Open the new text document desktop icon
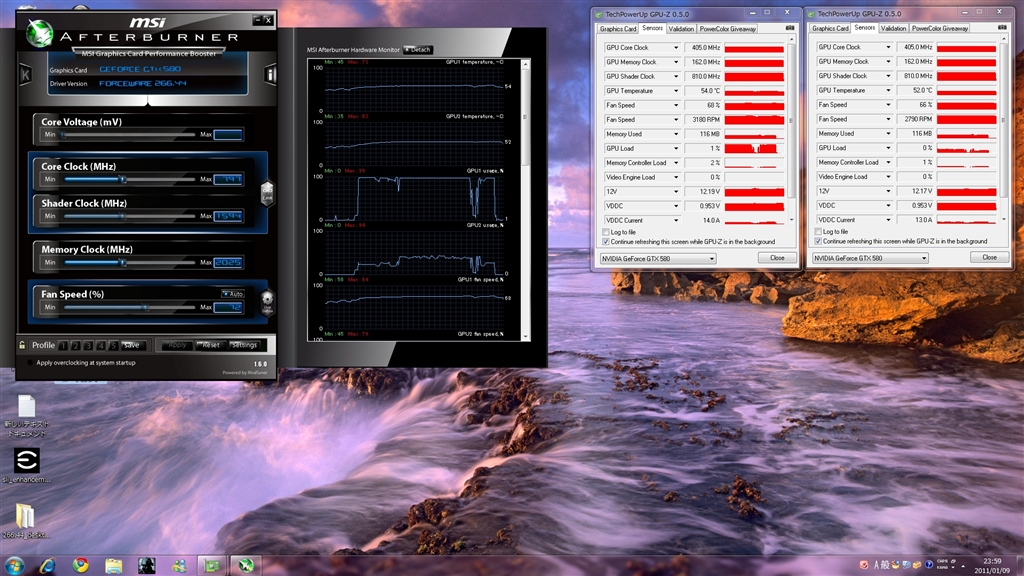 [26, 415]
